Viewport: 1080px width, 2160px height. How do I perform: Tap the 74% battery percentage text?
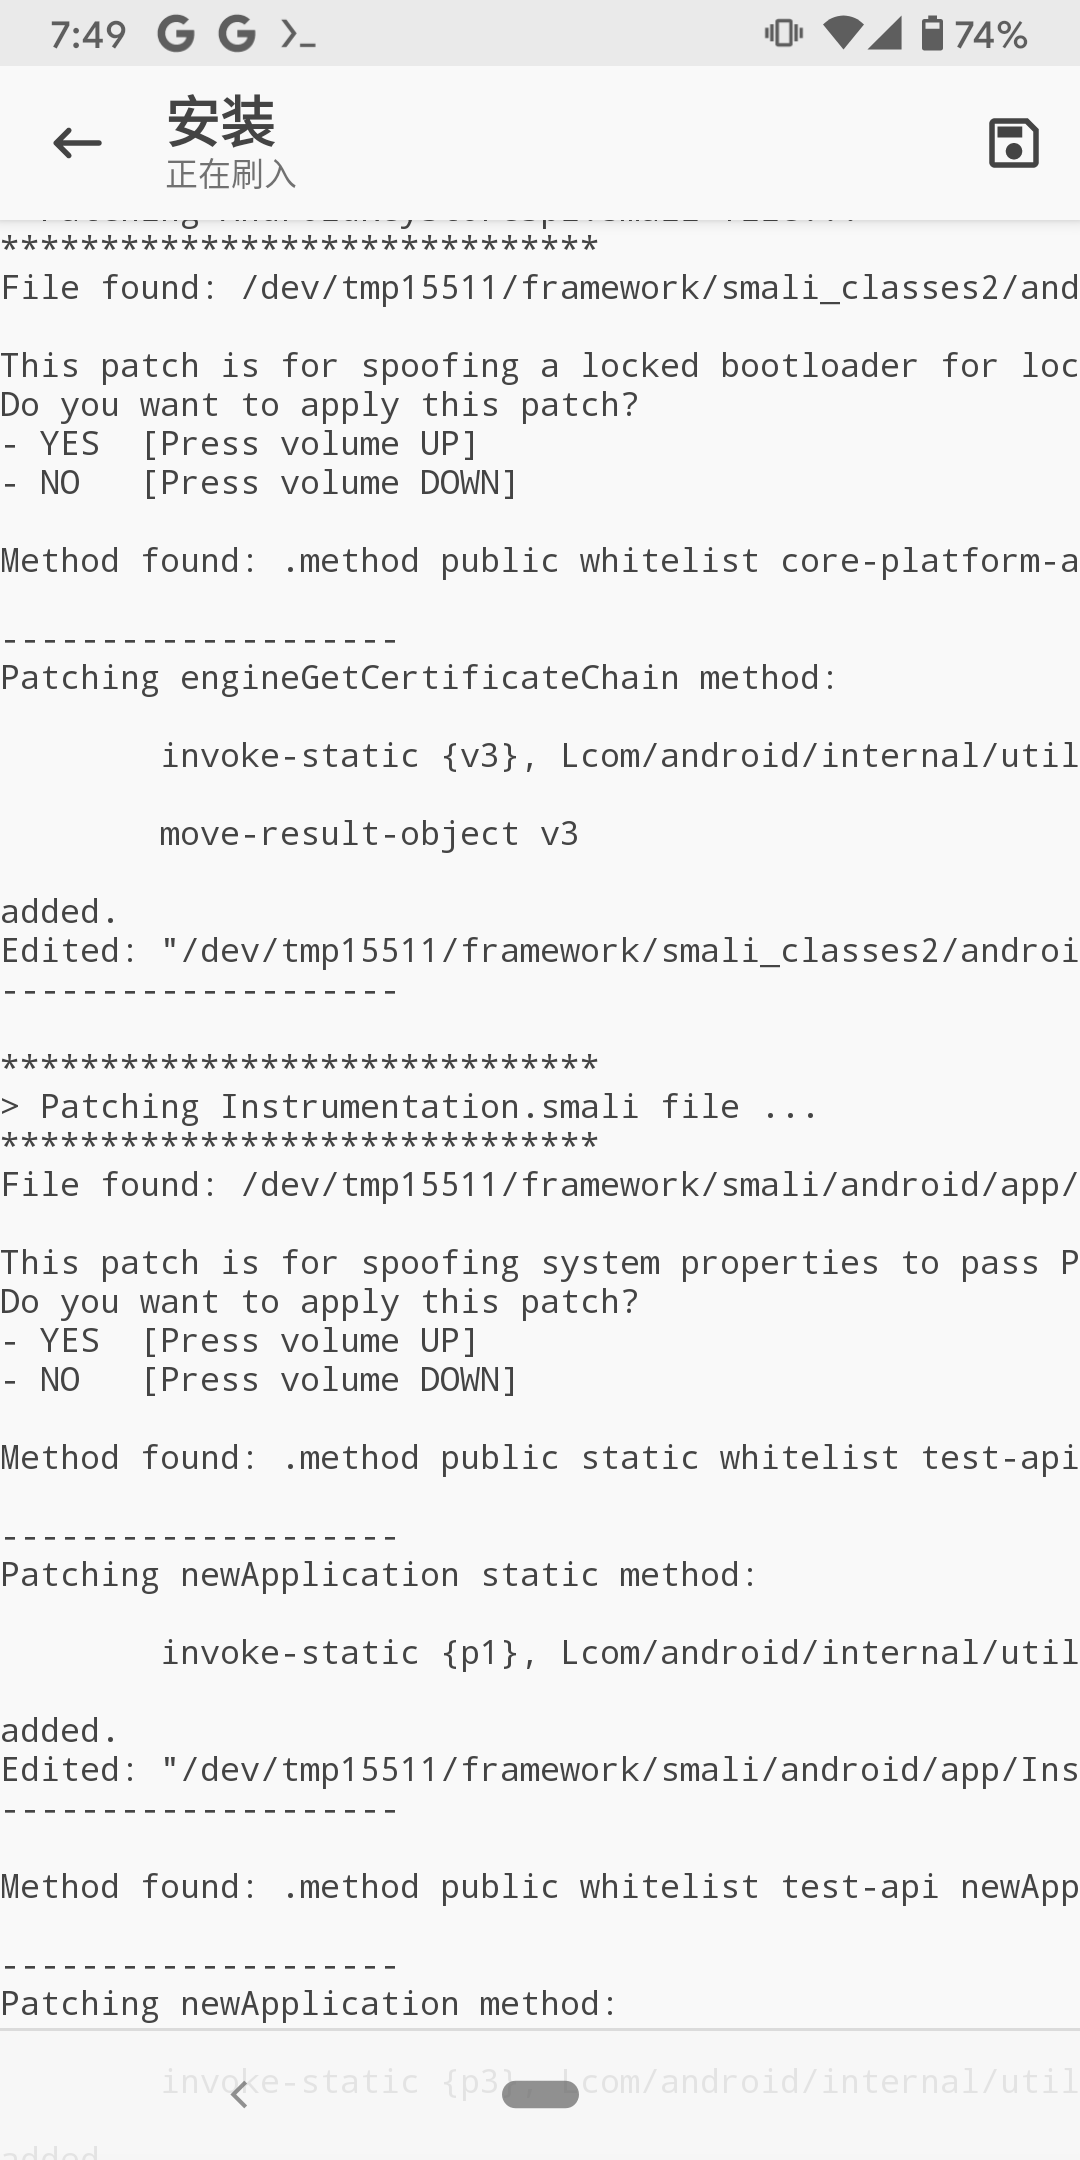pos(991,36)
